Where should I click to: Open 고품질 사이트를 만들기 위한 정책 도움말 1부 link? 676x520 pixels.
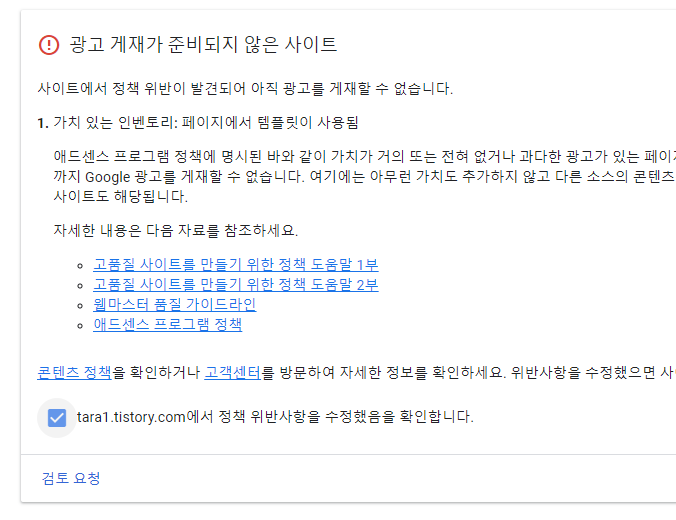[x=235, y=264]
